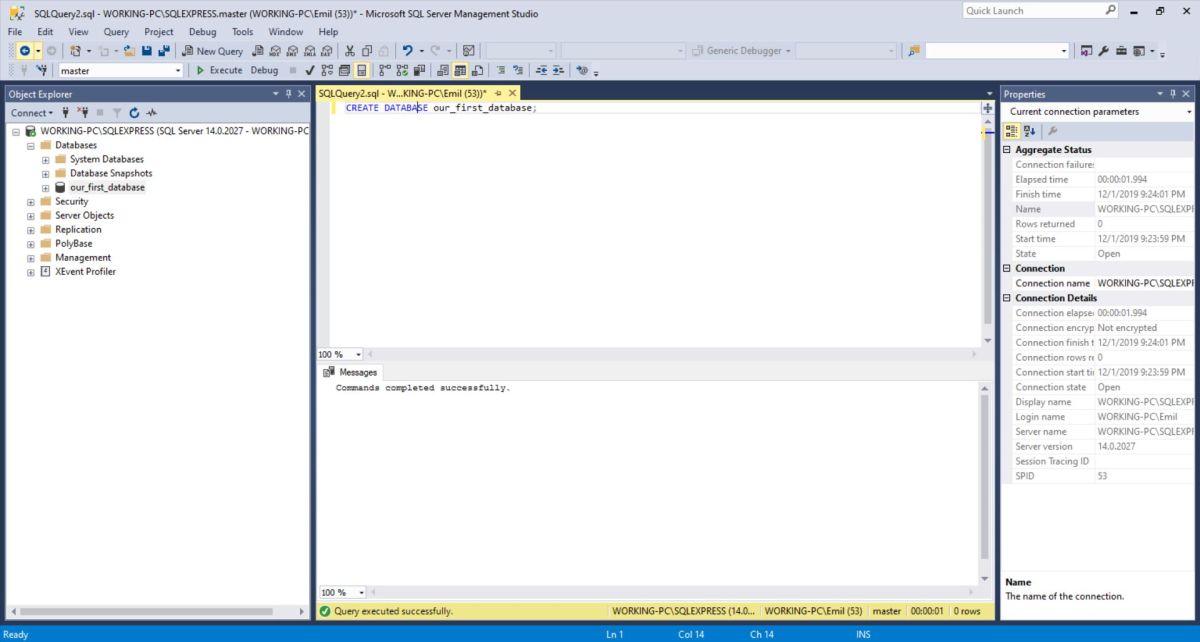Screen dimensions: 1200x642
Task: Open the Query menu
Action: click(116, 31)
